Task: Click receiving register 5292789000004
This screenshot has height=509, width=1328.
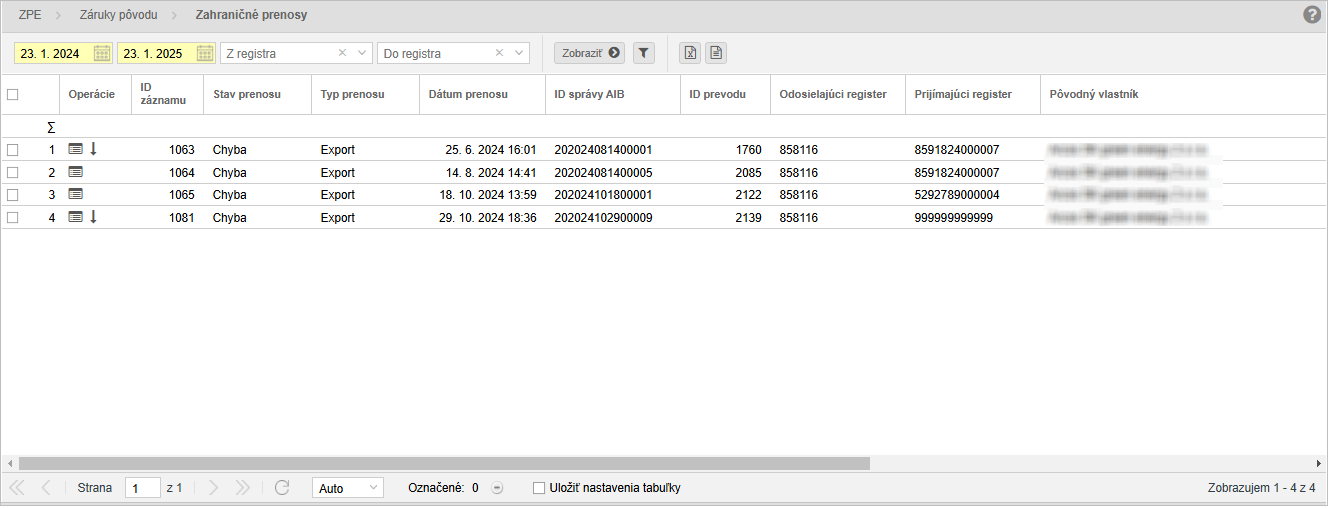Action: 956,195
